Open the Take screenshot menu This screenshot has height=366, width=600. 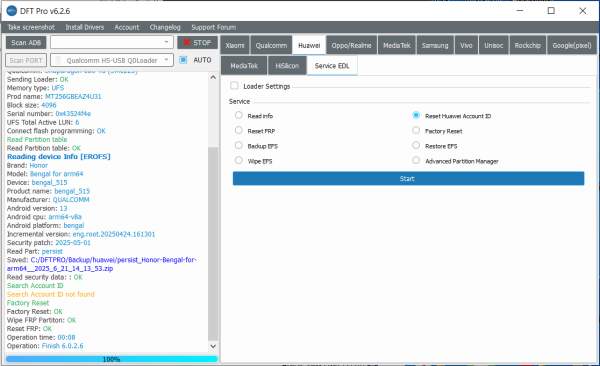(x=31, y=27)
